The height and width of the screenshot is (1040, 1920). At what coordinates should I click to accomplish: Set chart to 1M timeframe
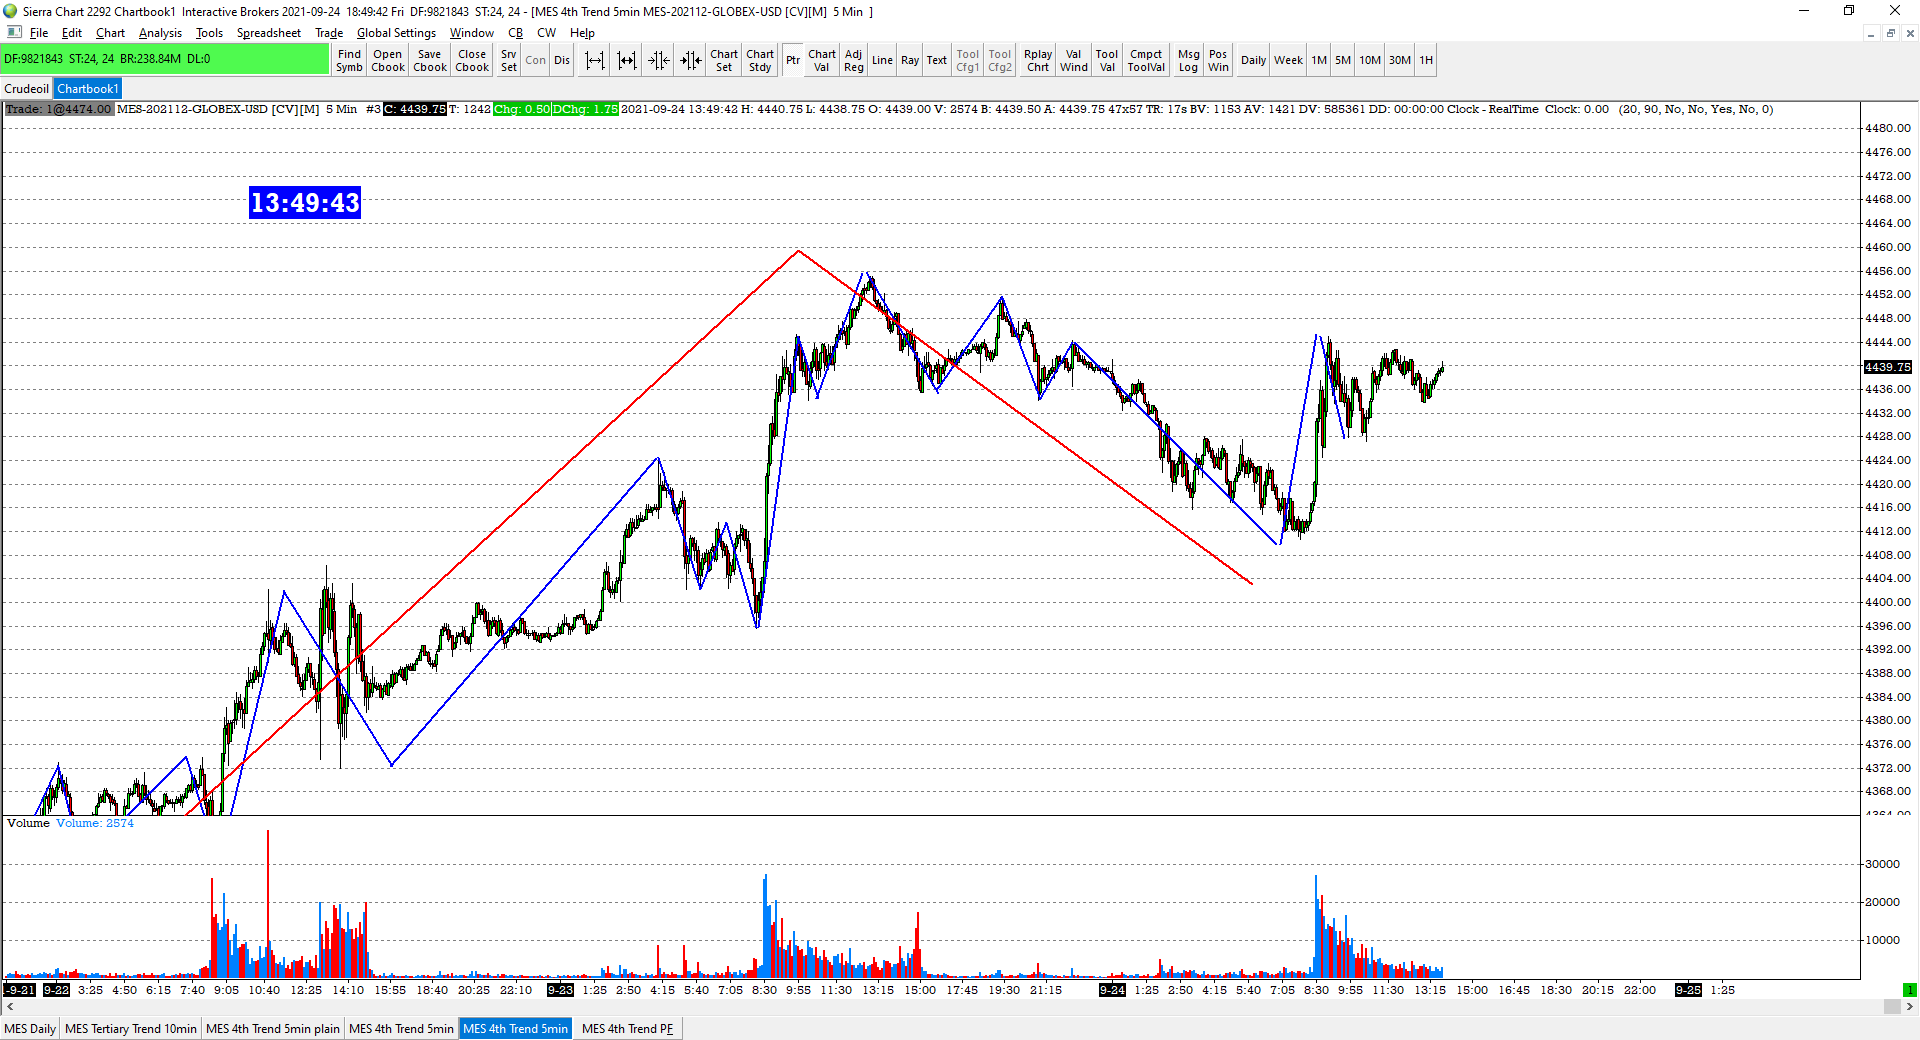(x=1320, y=61)
